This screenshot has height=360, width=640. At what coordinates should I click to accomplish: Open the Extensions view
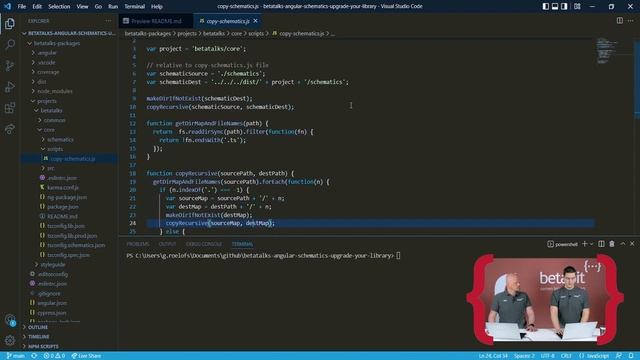click(10, 108)
